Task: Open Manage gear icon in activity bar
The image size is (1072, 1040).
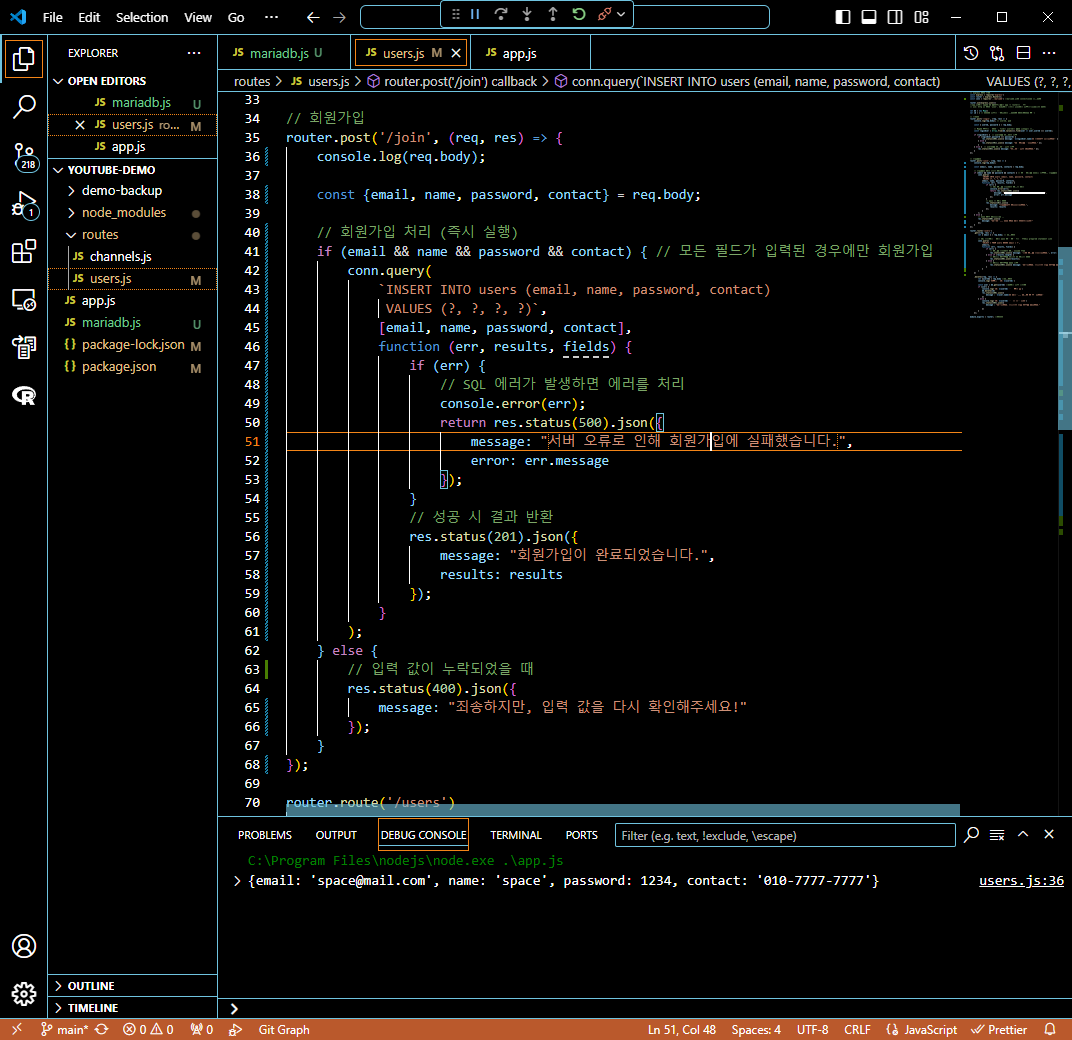Action: (24, 994)
